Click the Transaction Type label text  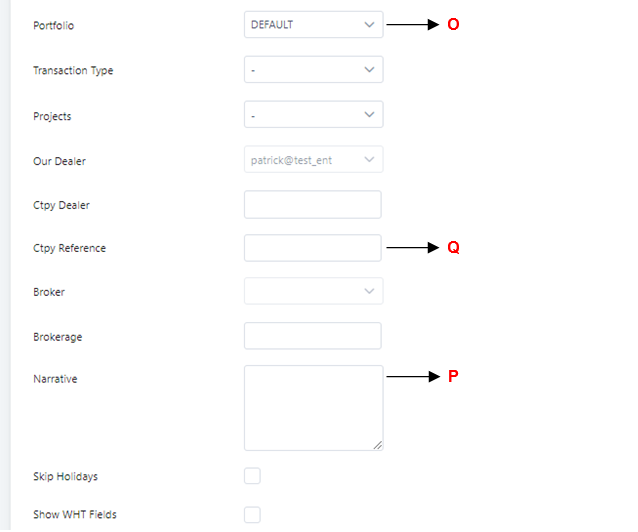pos(73,71)
